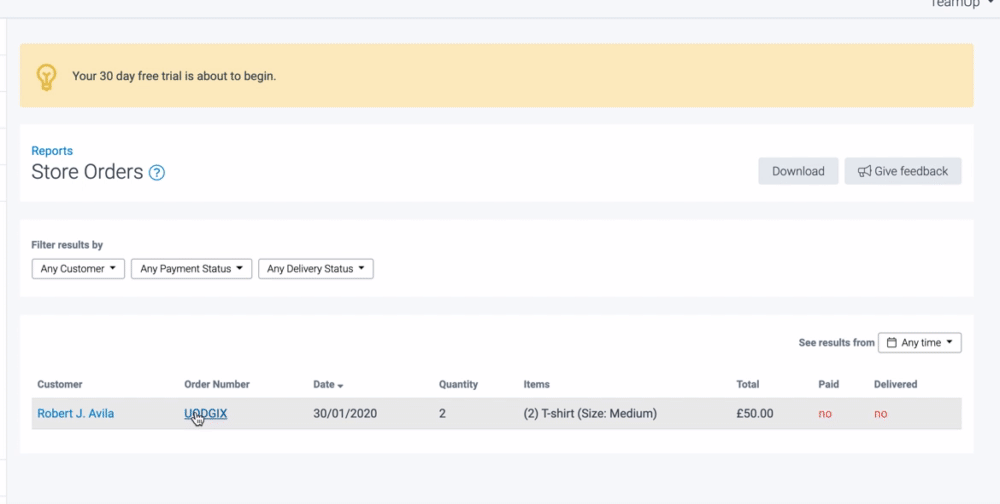The height and width of the screenshot is (504, 1000).
Task: Go back to Reports via breadcrumb link
Action: click(52, 151)
